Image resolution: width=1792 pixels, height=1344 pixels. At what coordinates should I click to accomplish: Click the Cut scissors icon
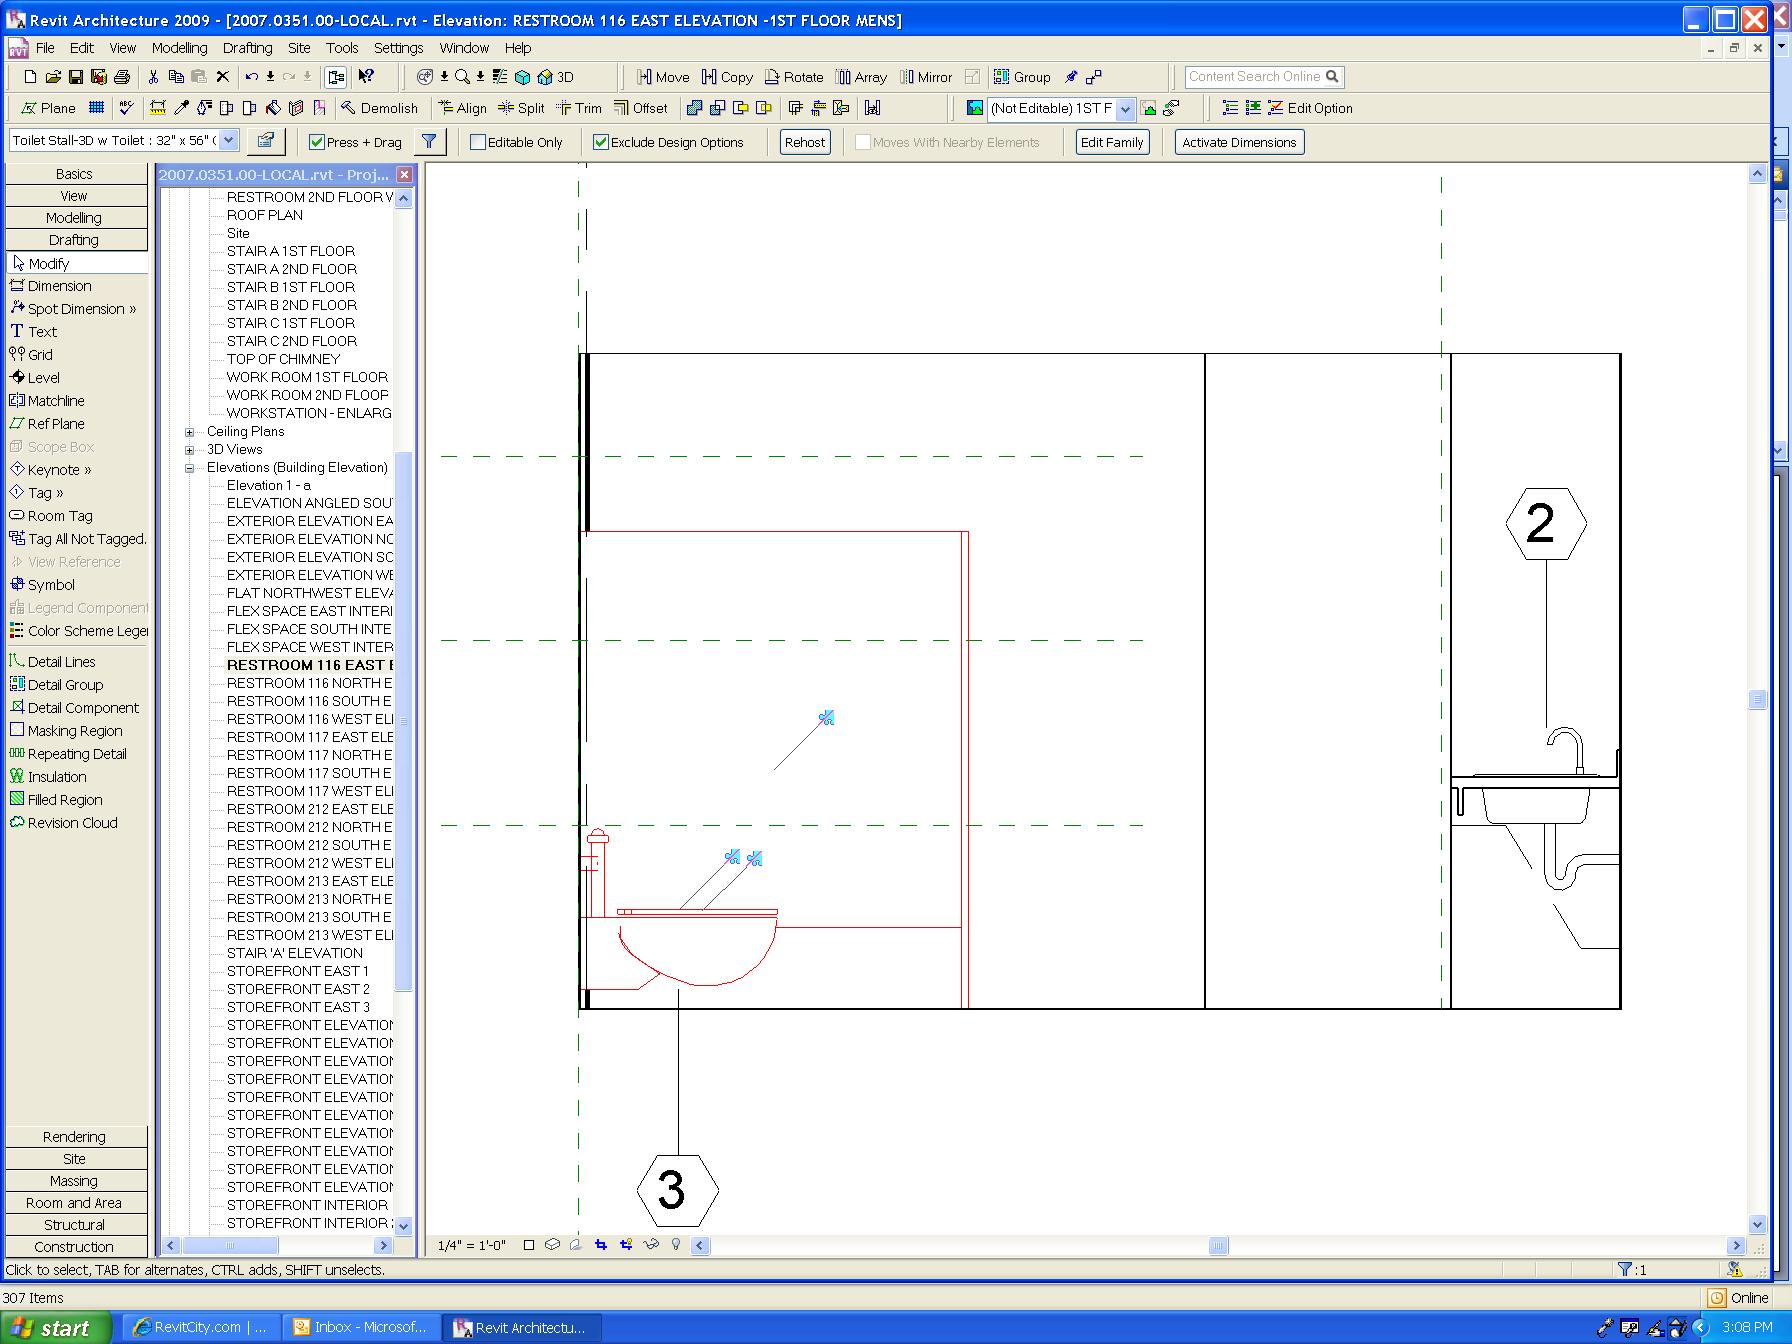click(153, 77)
